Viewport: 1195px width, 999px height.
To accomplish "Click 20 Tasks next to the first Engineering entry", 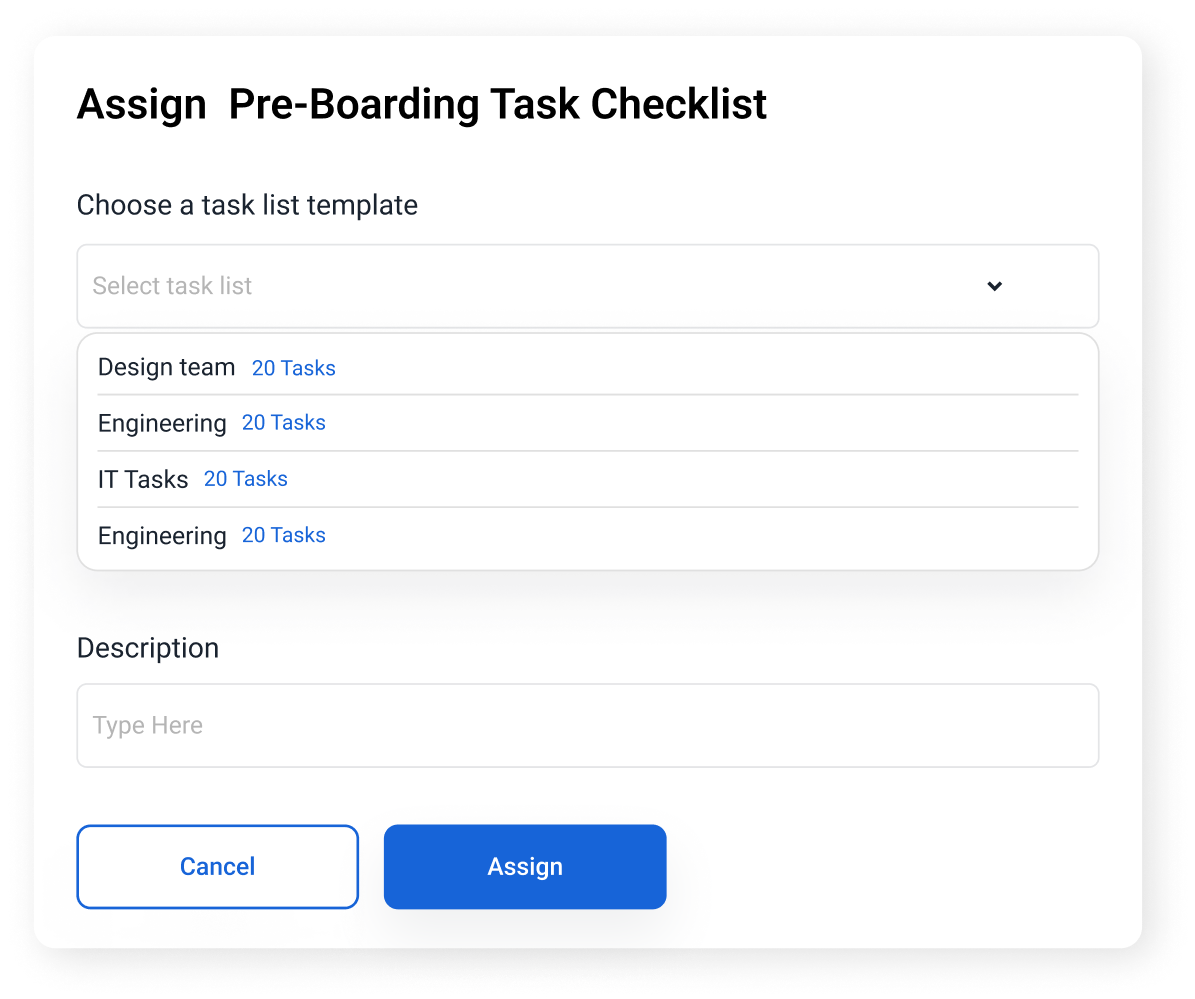I will click(283, 424).
